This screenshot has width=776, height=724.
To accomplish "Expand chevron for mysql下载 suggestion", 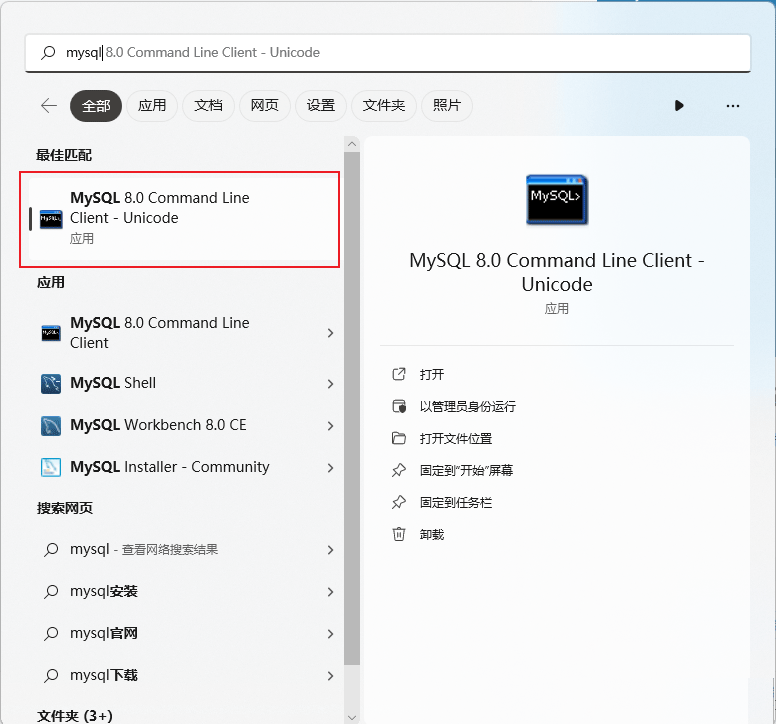I will [330, 676].
